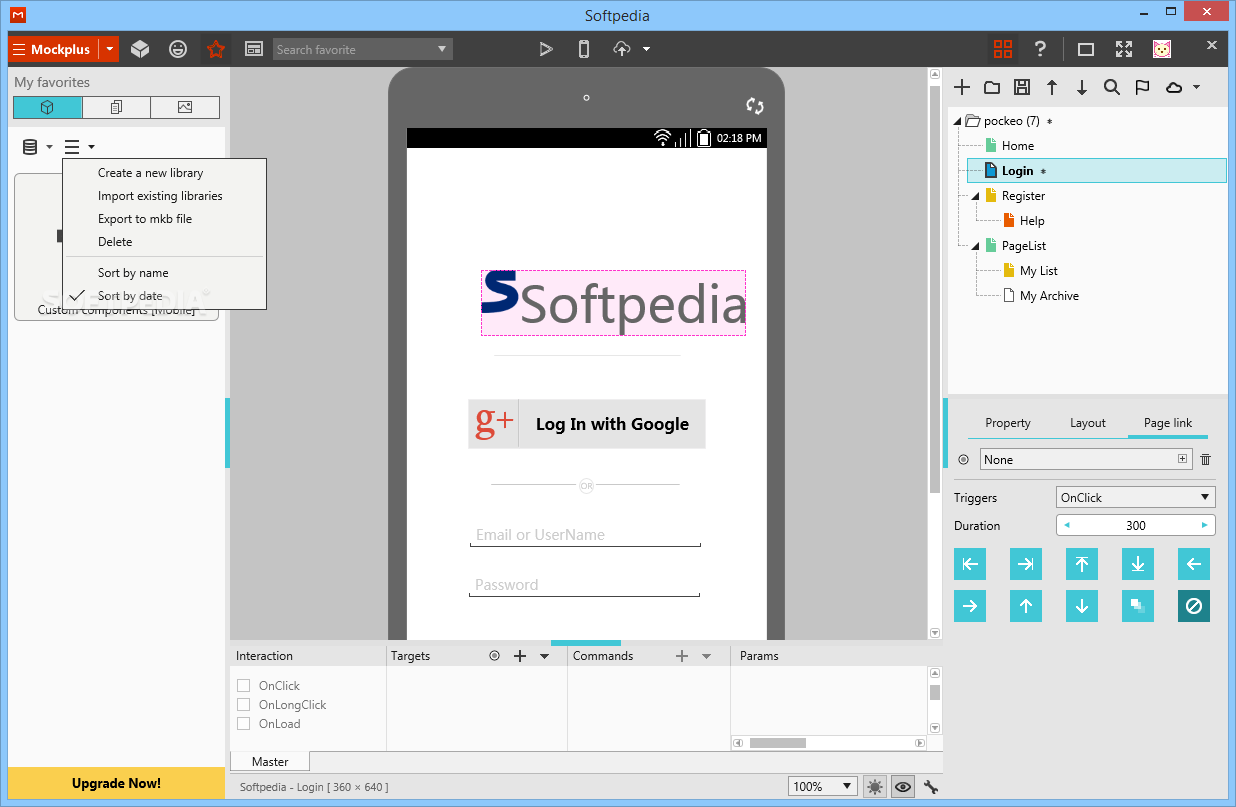
Task: Toggle the orange grid layout icon
Action: (1003, 49)
